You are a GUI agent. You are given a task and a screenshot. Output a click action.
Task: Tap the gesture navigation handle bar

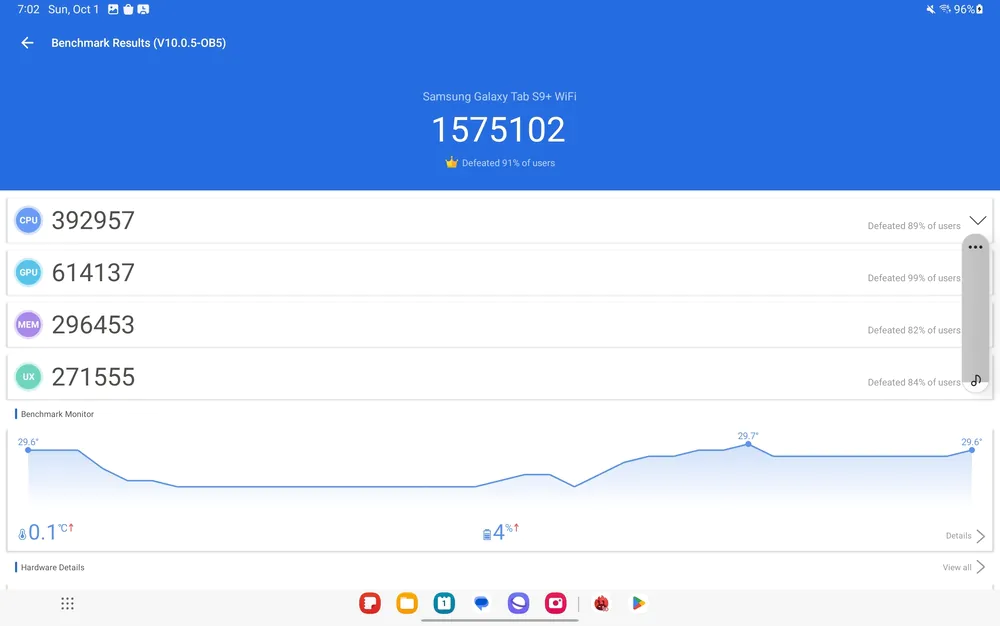(x=500, y=620)
